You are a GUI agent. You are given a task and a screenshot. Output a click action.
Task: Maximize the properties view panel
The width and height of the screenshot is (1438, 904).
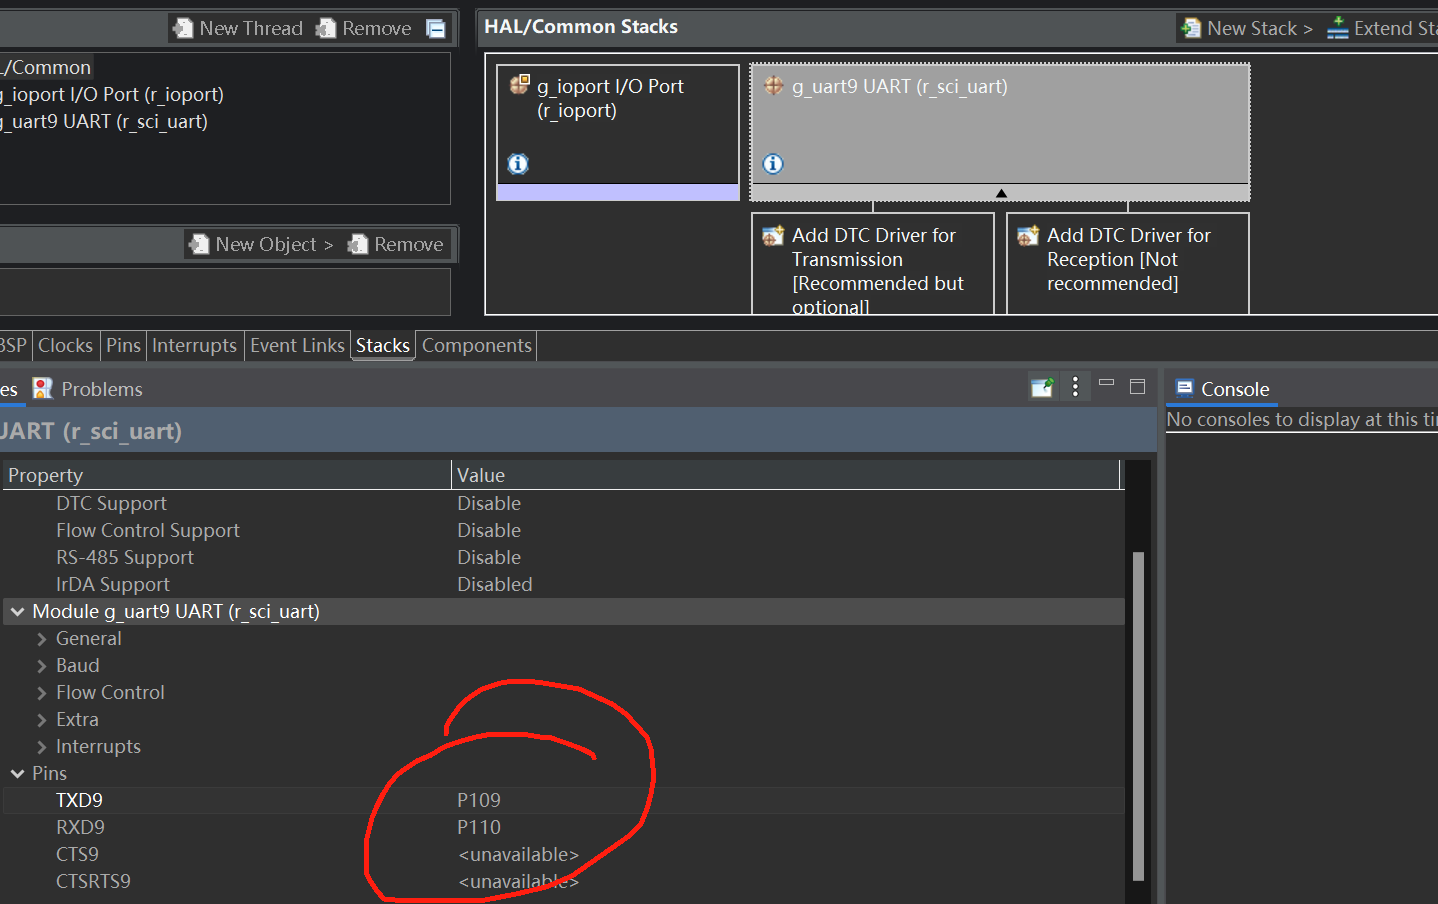point(1137,387)
